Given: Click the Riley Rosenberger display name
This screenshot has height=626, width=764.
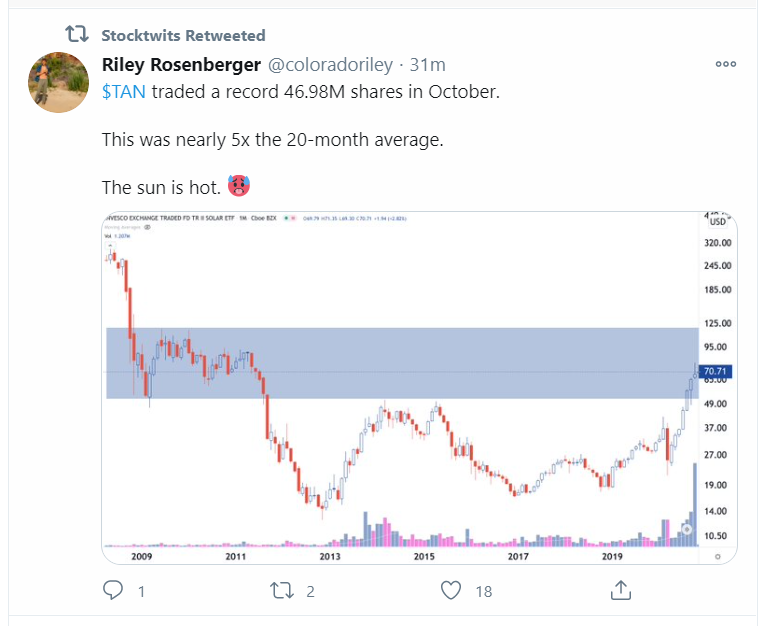Looking at the screenshot, I should 180,65.
